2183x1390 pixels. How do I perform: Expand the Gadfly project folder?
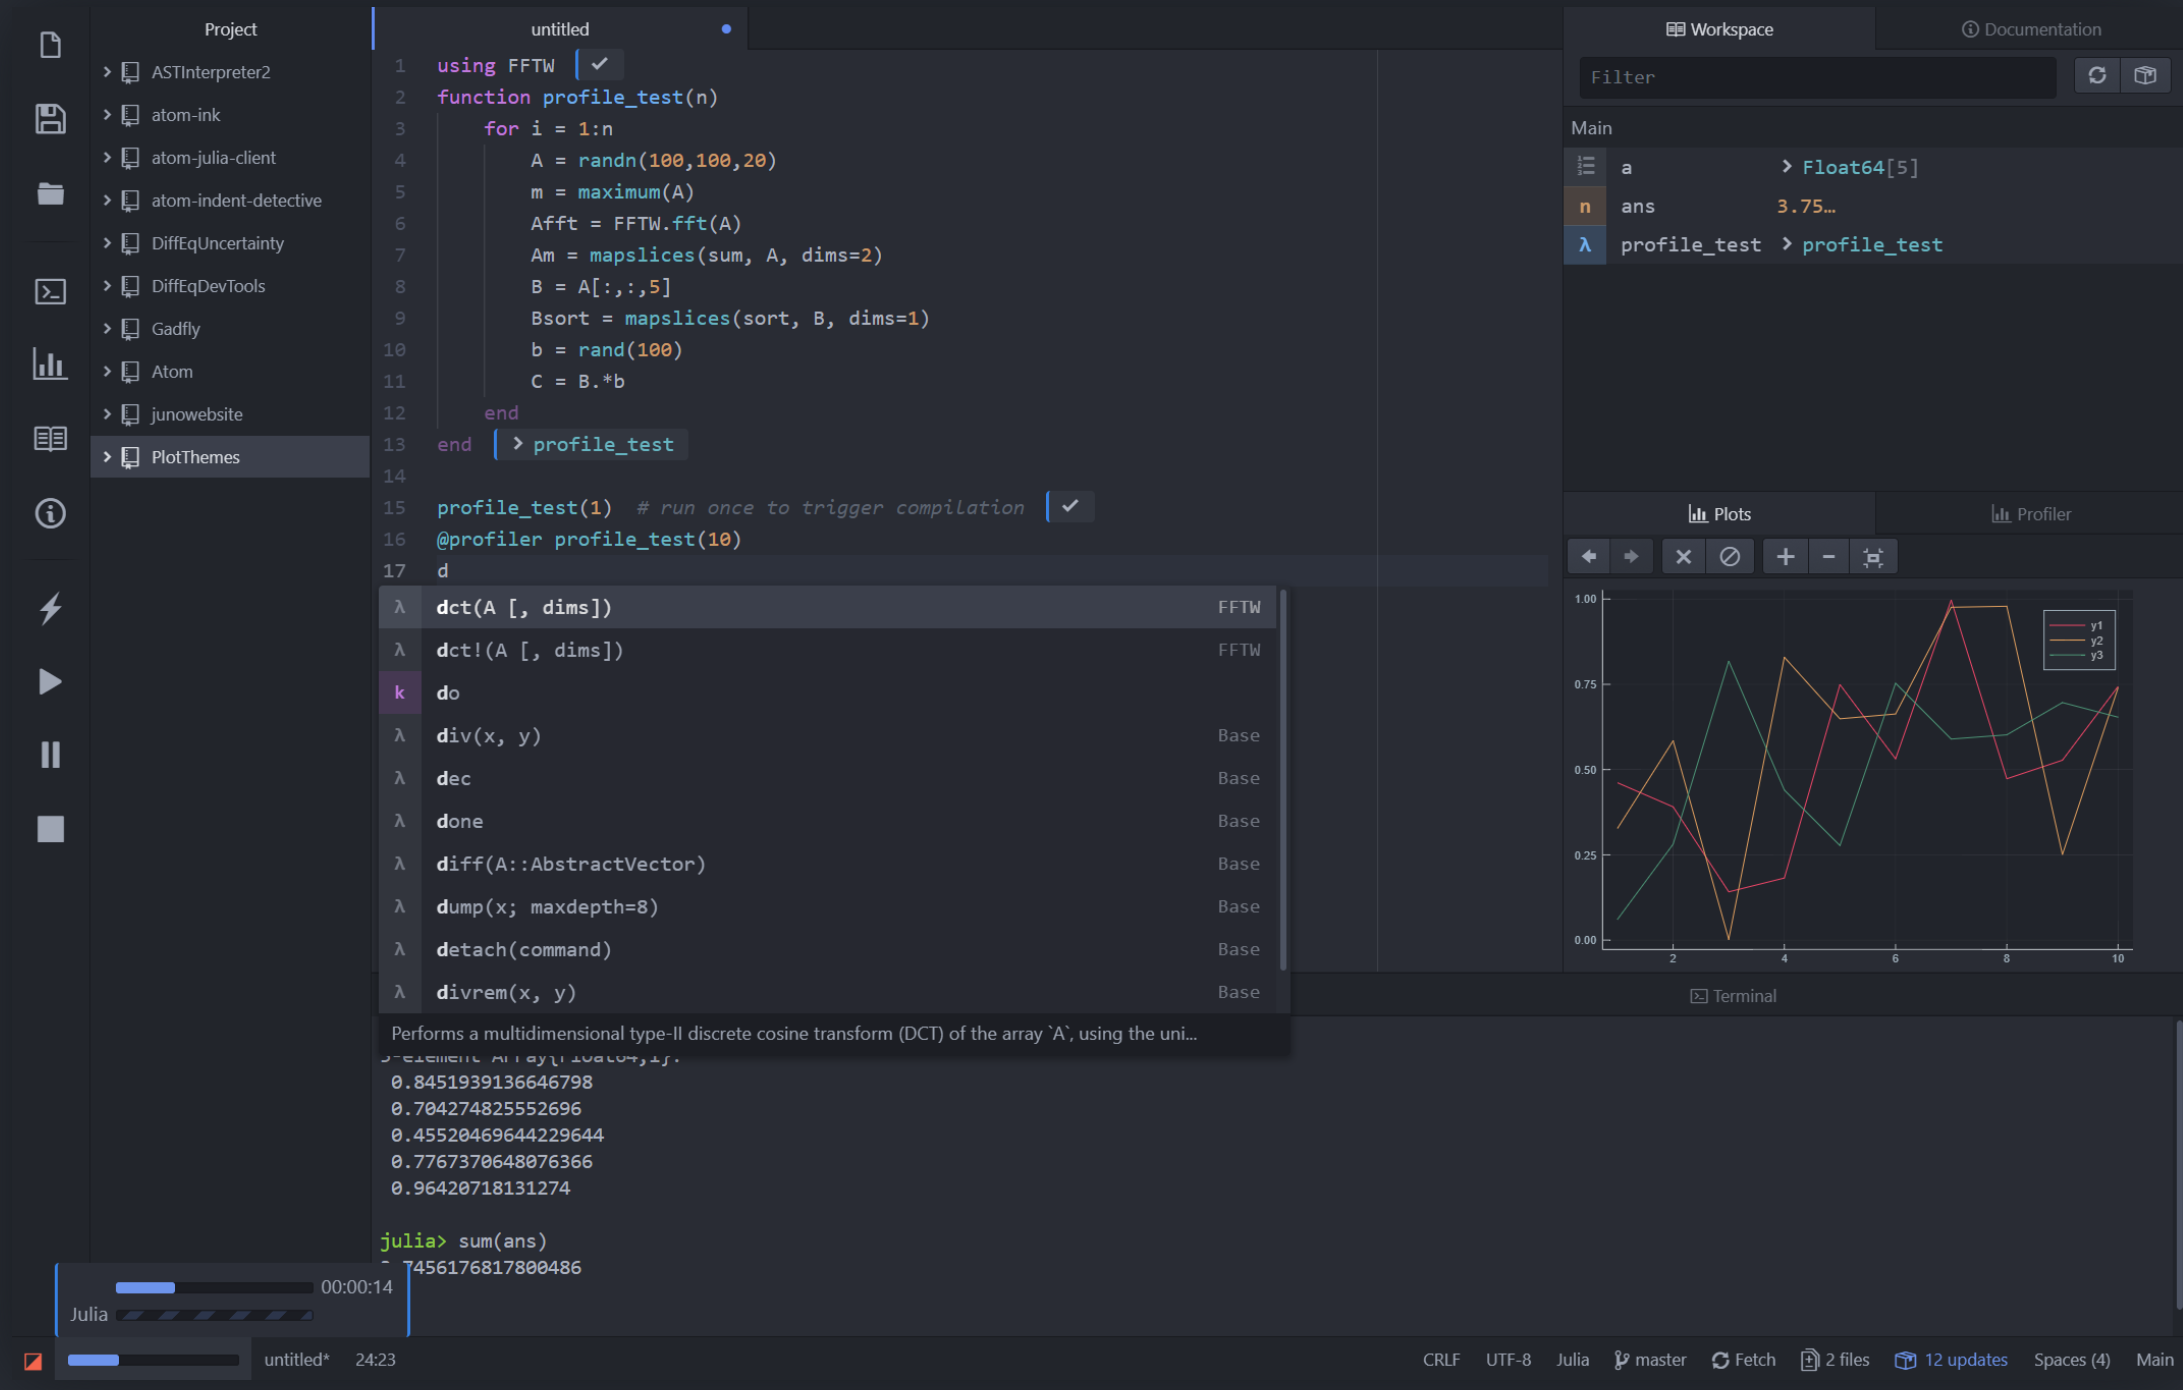pos(107,329)
